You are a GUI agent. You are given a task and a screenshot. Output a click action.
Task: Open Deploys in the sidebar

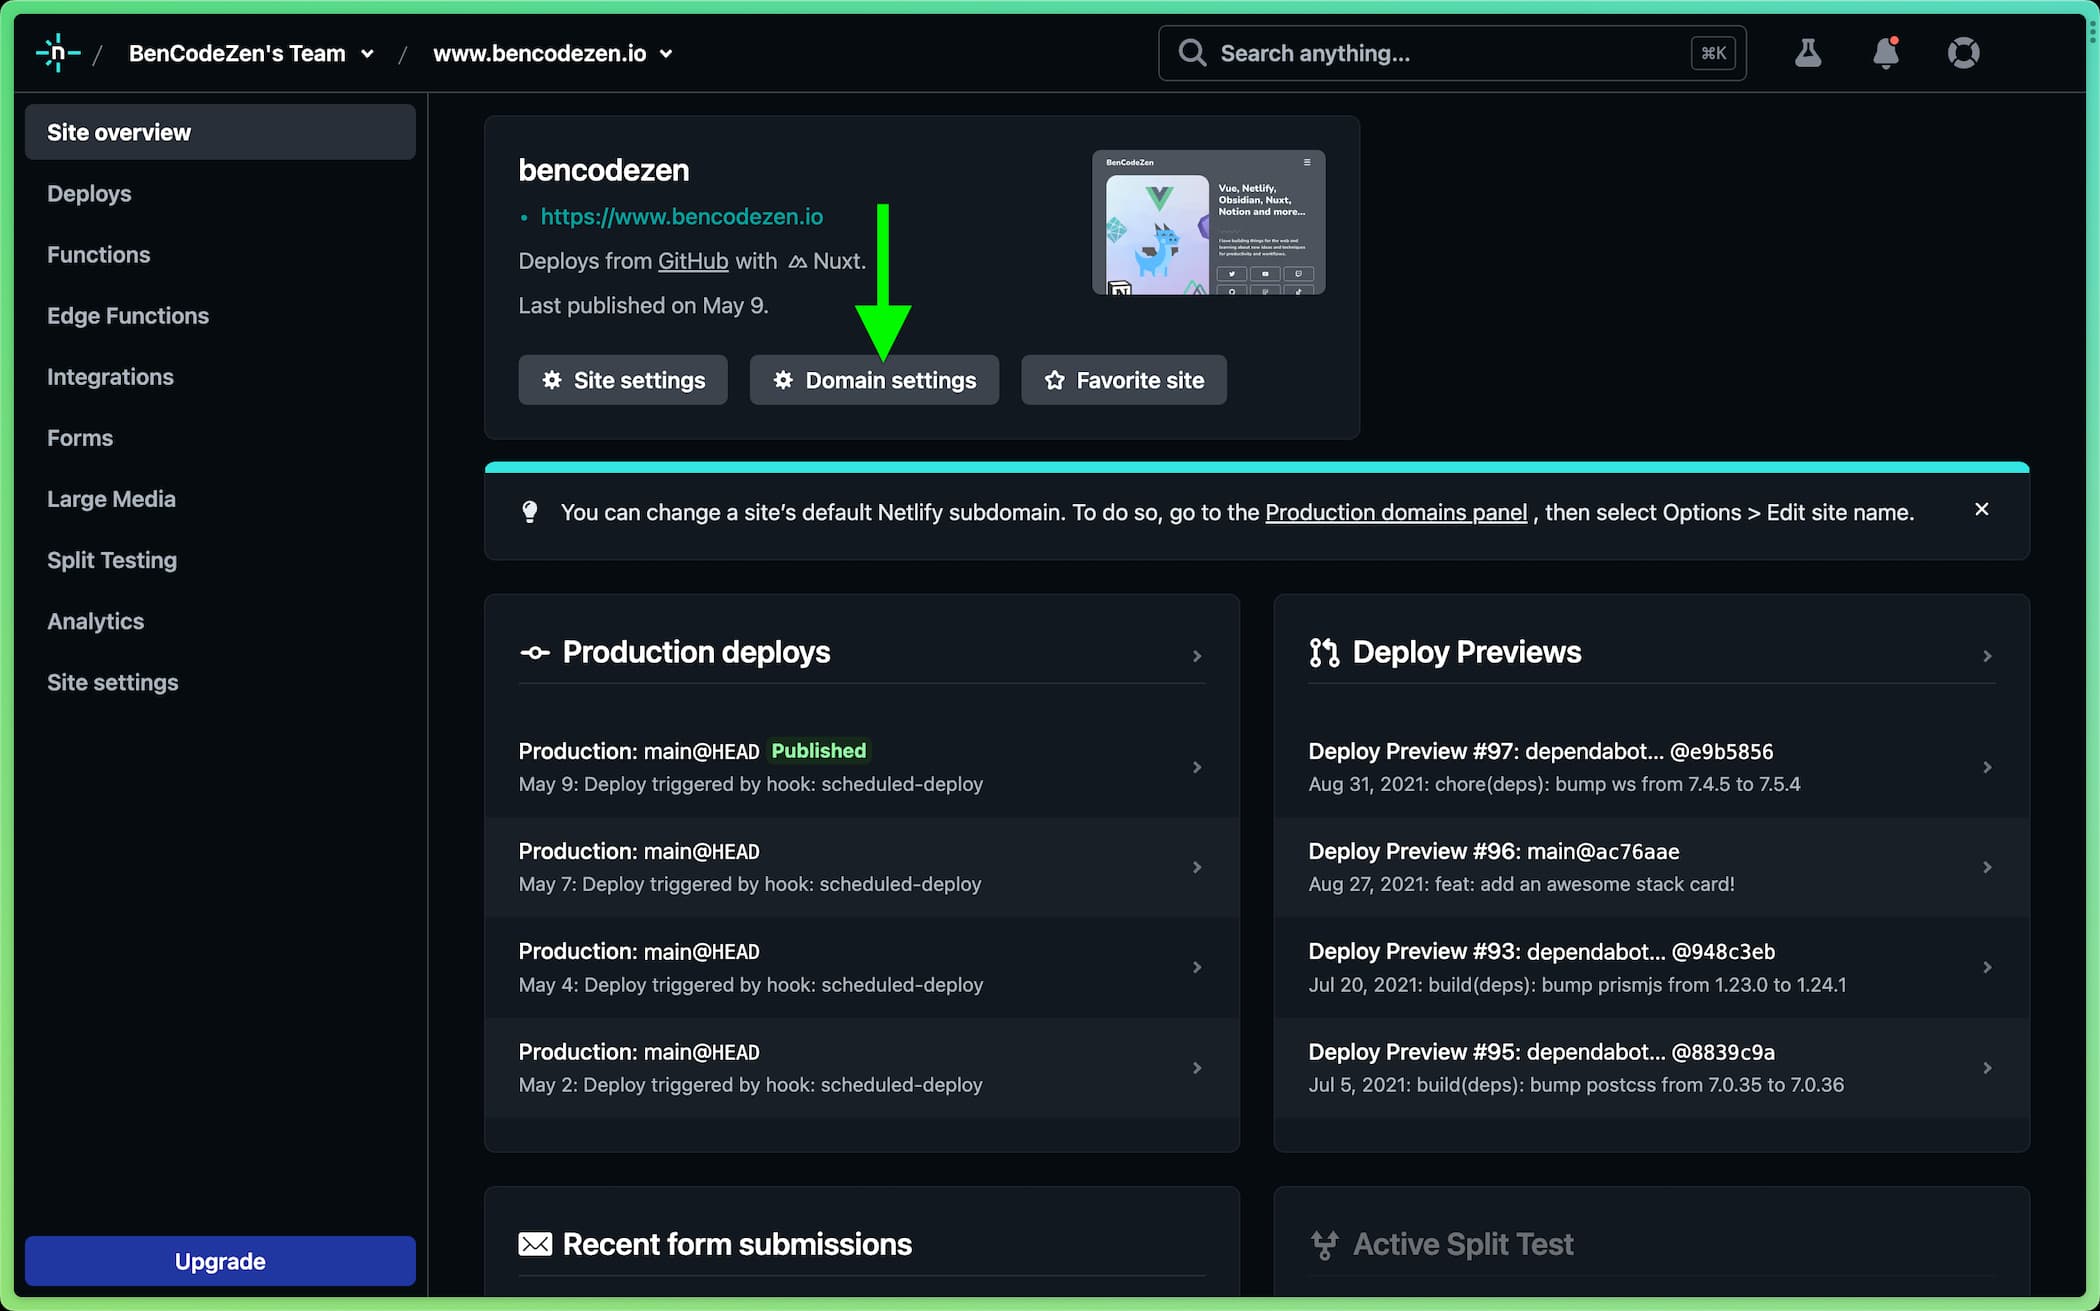[x=89, y=194]
